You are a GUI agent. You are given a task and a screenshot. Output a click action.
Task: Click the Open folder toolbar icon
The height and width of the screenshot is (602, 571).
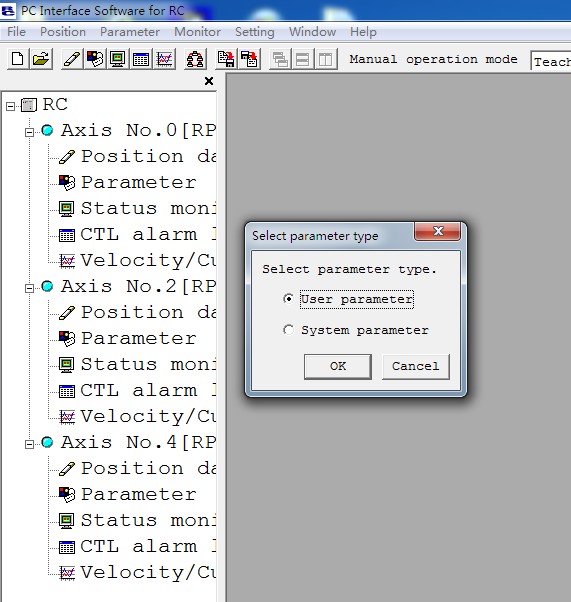coord(41,59)
